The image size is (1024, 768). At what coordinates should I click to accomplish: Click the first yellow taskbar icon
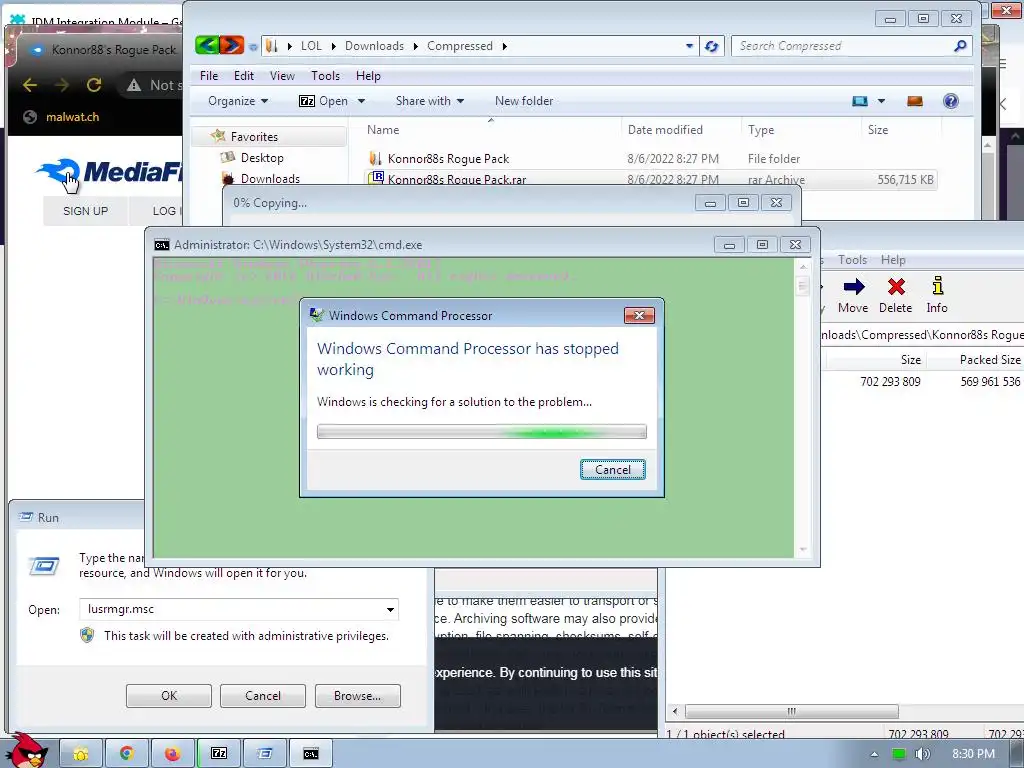pos(81,754)
